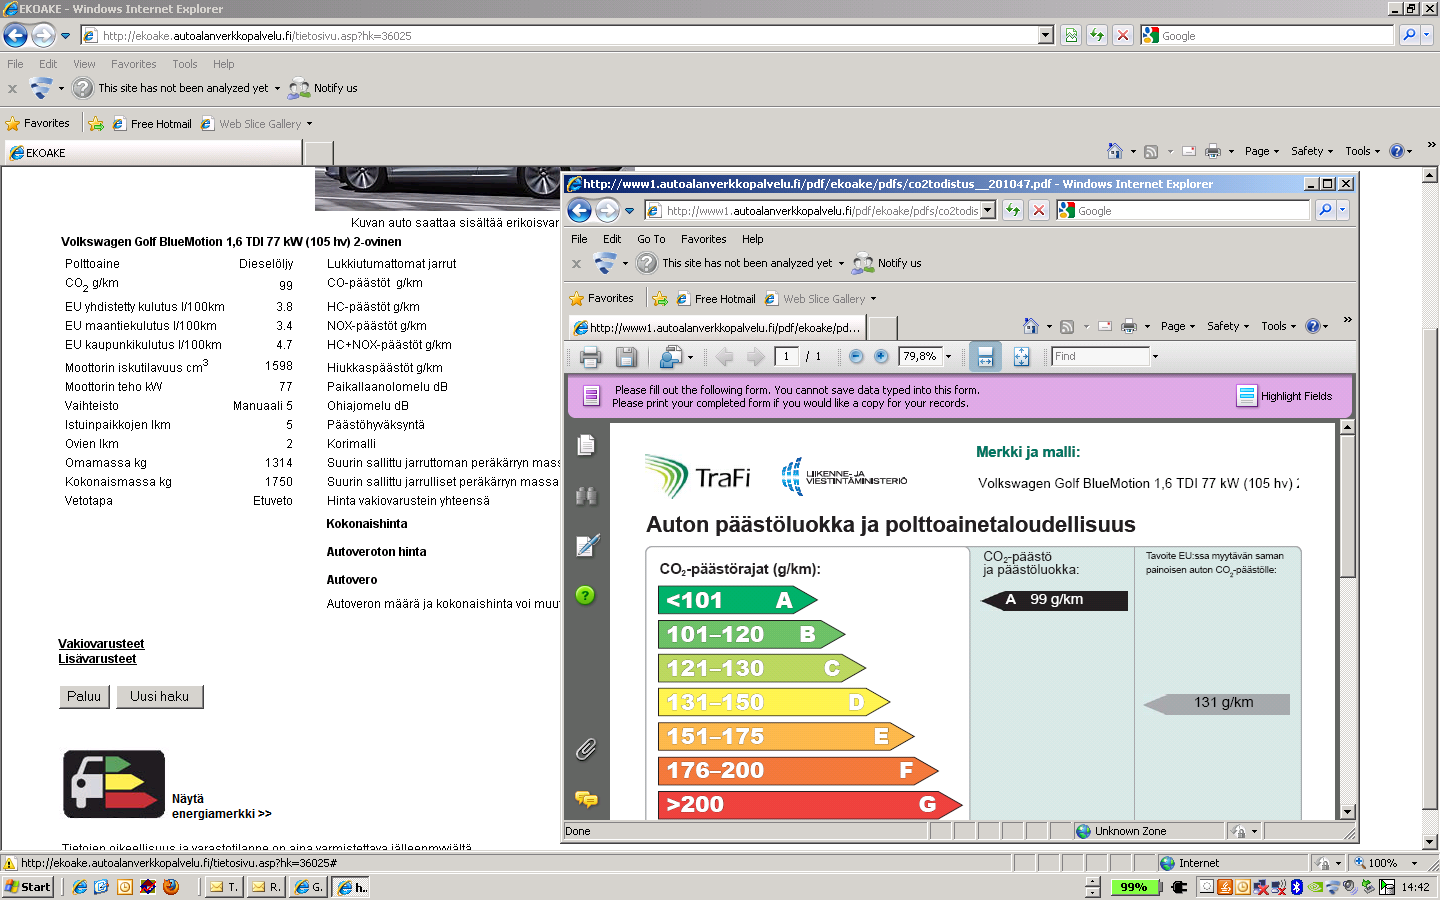Click the '99 g/km' A class value marker
Viewport: 1440px width, 900px height.
1055,600
